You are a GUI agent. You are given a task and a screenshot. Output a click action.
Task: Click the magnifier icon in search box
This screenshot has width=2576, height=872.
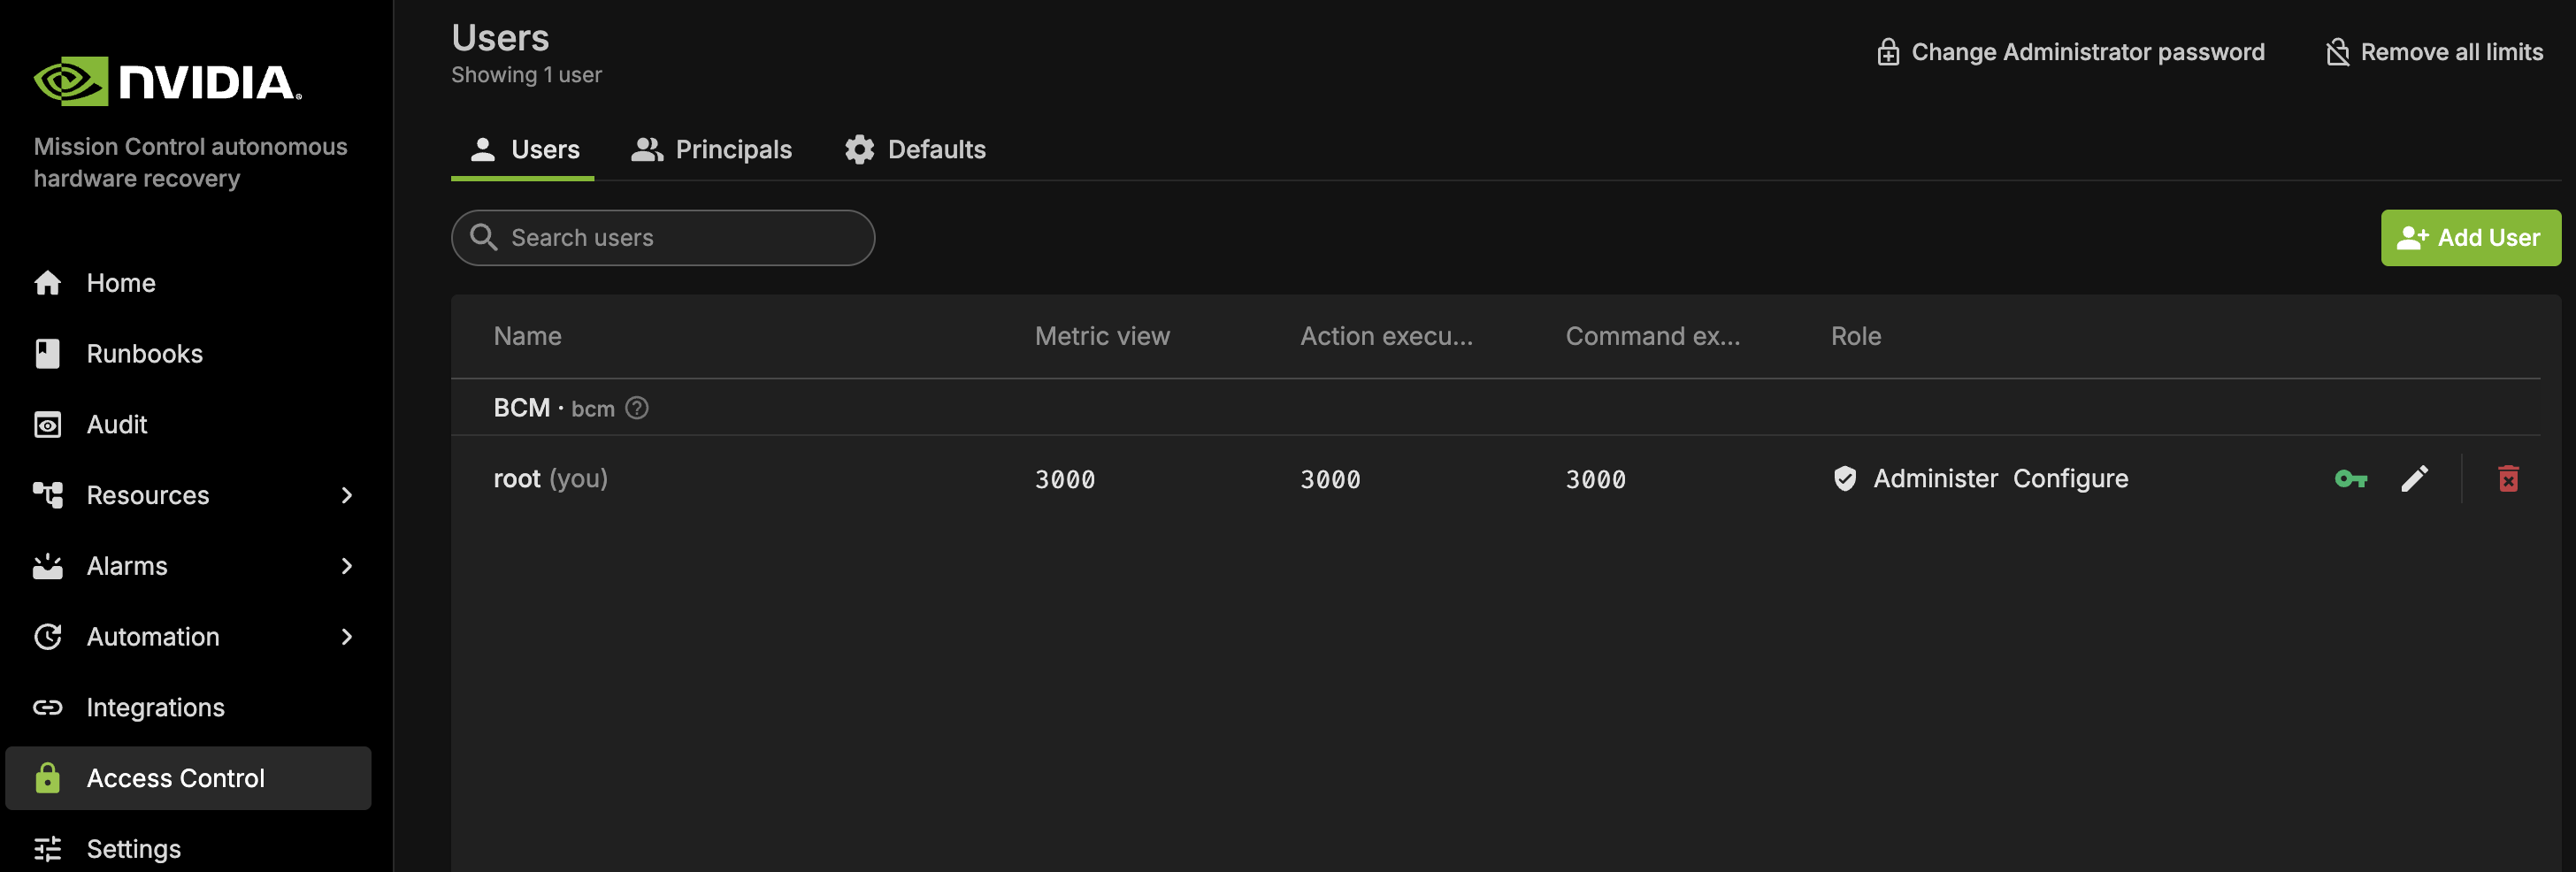pos(484,237)
